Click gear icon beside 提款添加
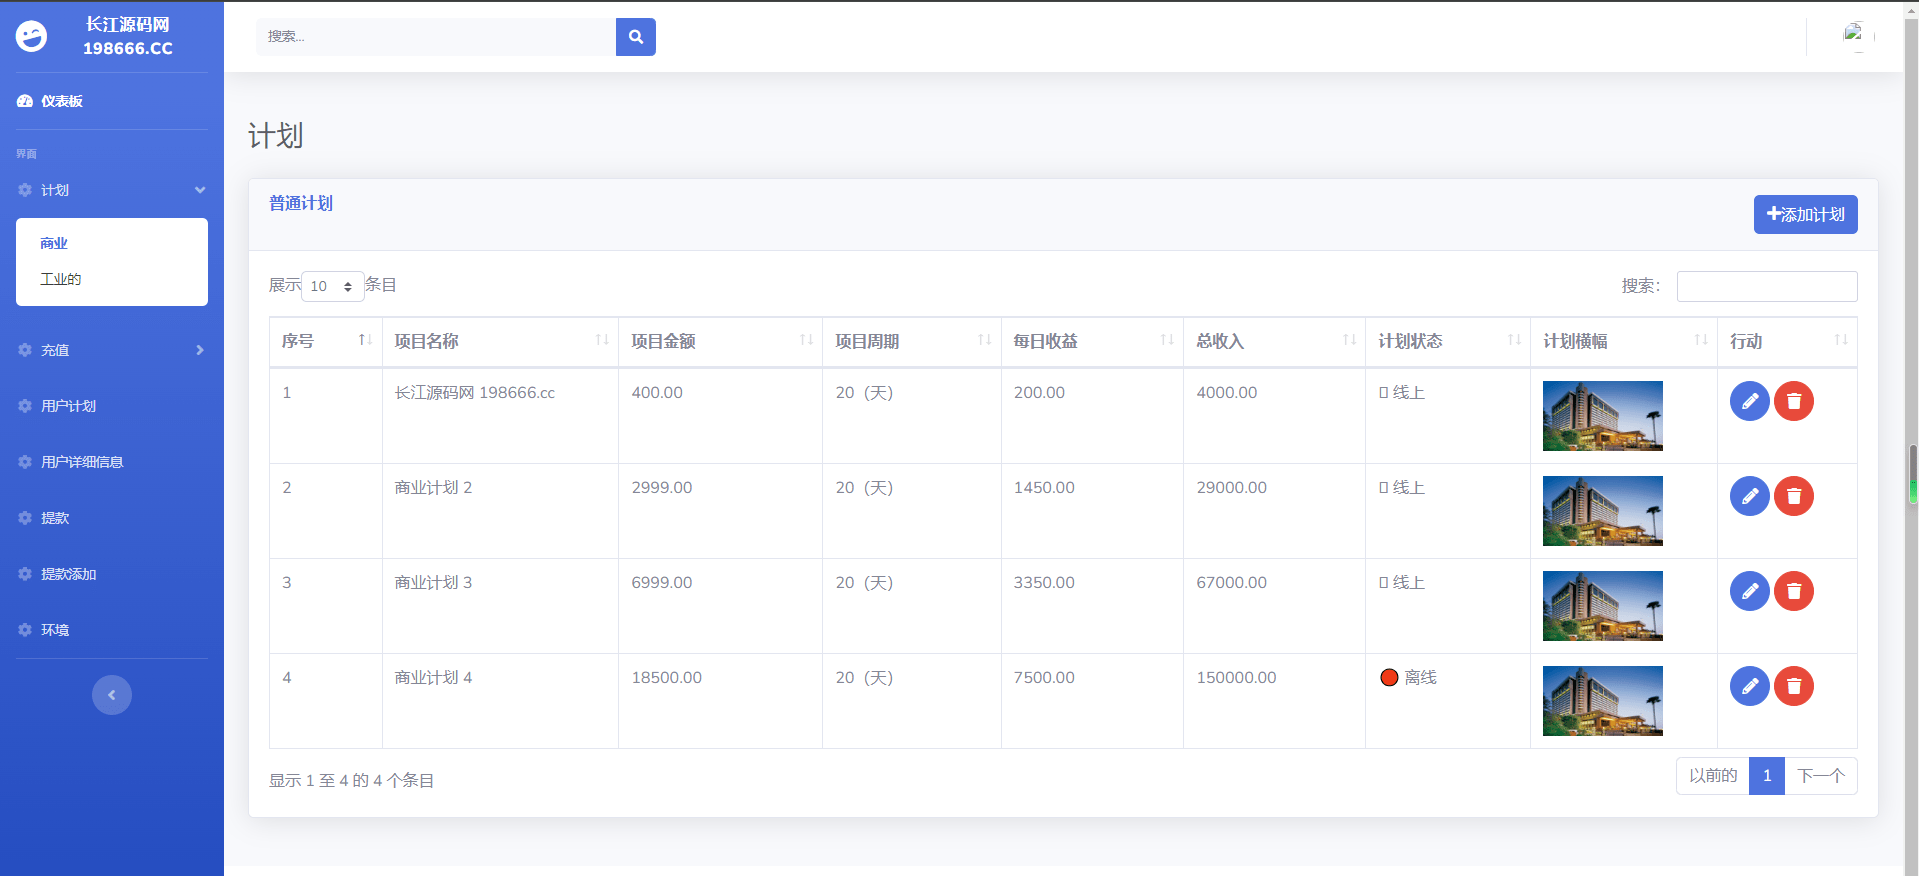The height and width of the screenshot is (876, 1919). click(x=25, y=574)
